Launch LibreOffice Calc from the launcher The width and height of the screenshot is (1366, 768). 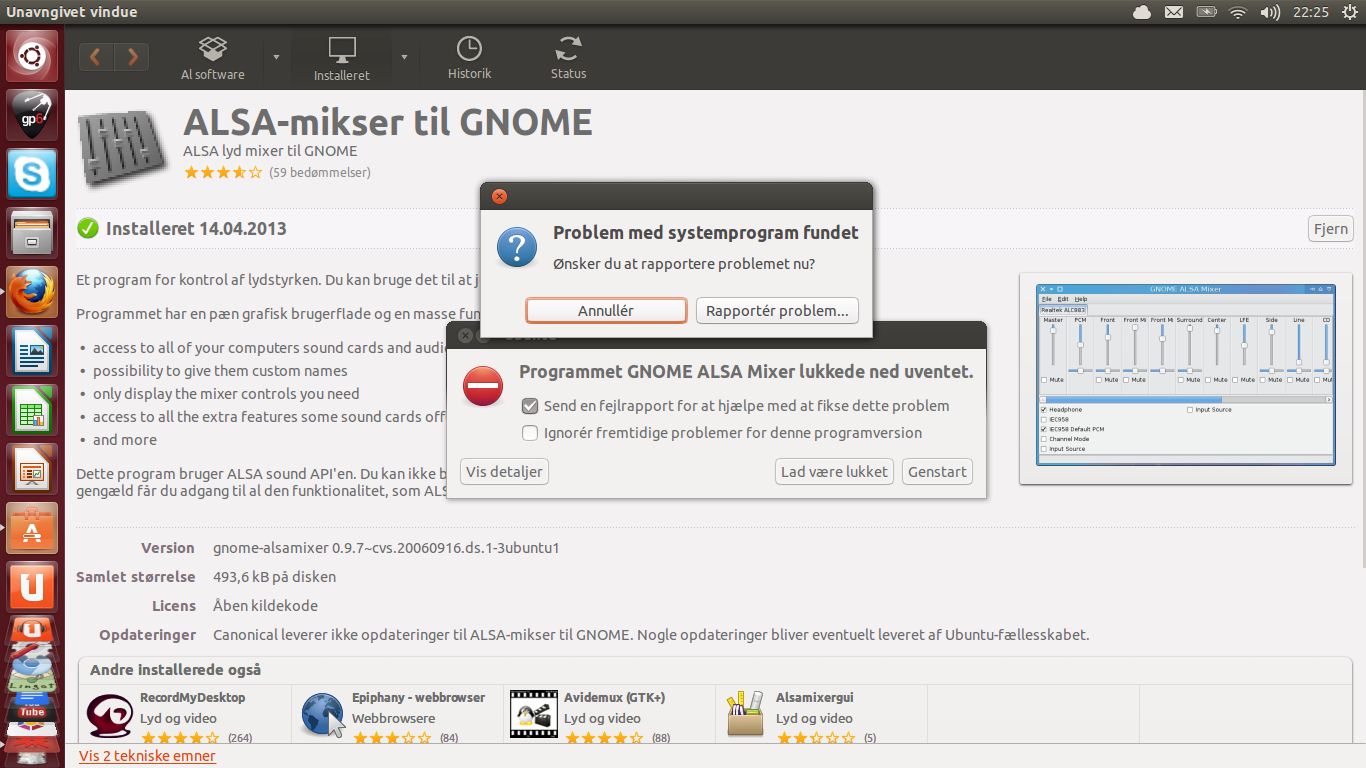point(32,410)
